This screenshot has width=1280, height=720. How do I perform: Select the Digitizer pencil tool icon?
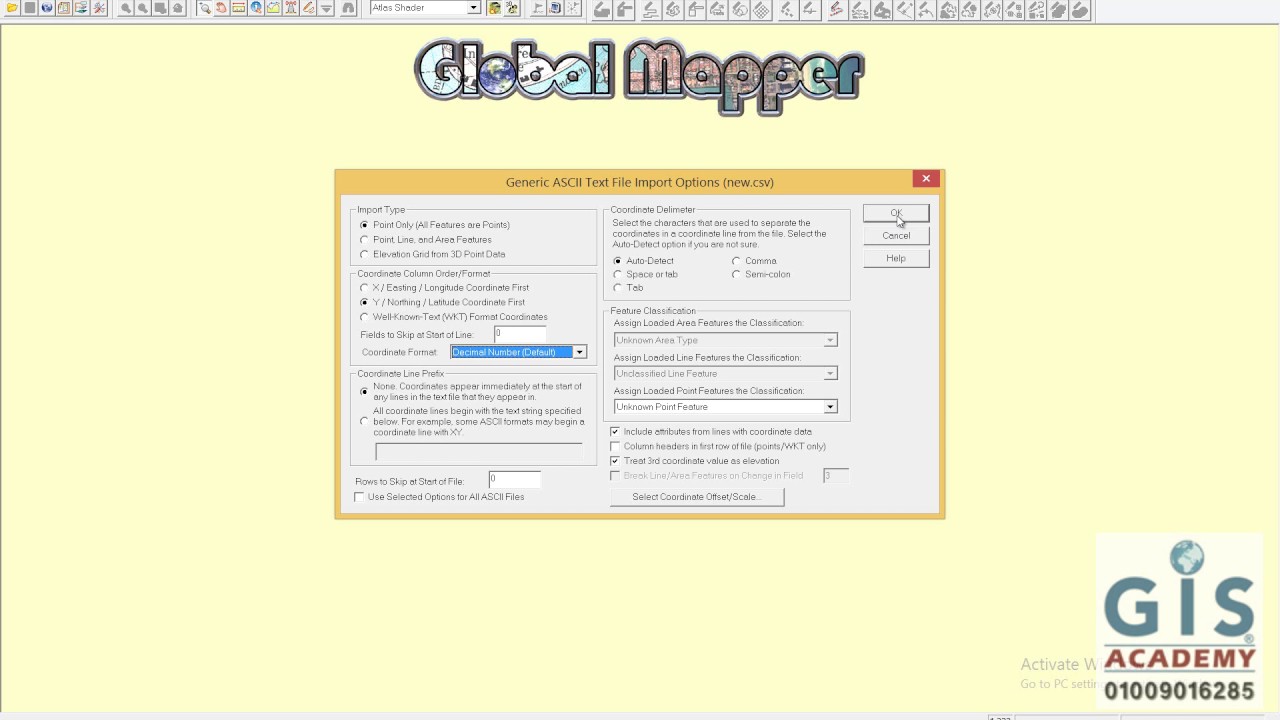point(309,8)
